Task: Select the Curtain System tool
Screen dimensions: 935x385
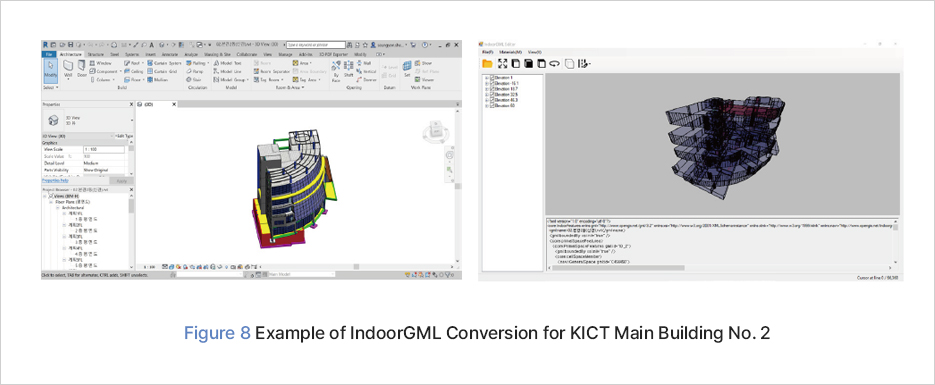Action: click(164, 63)
